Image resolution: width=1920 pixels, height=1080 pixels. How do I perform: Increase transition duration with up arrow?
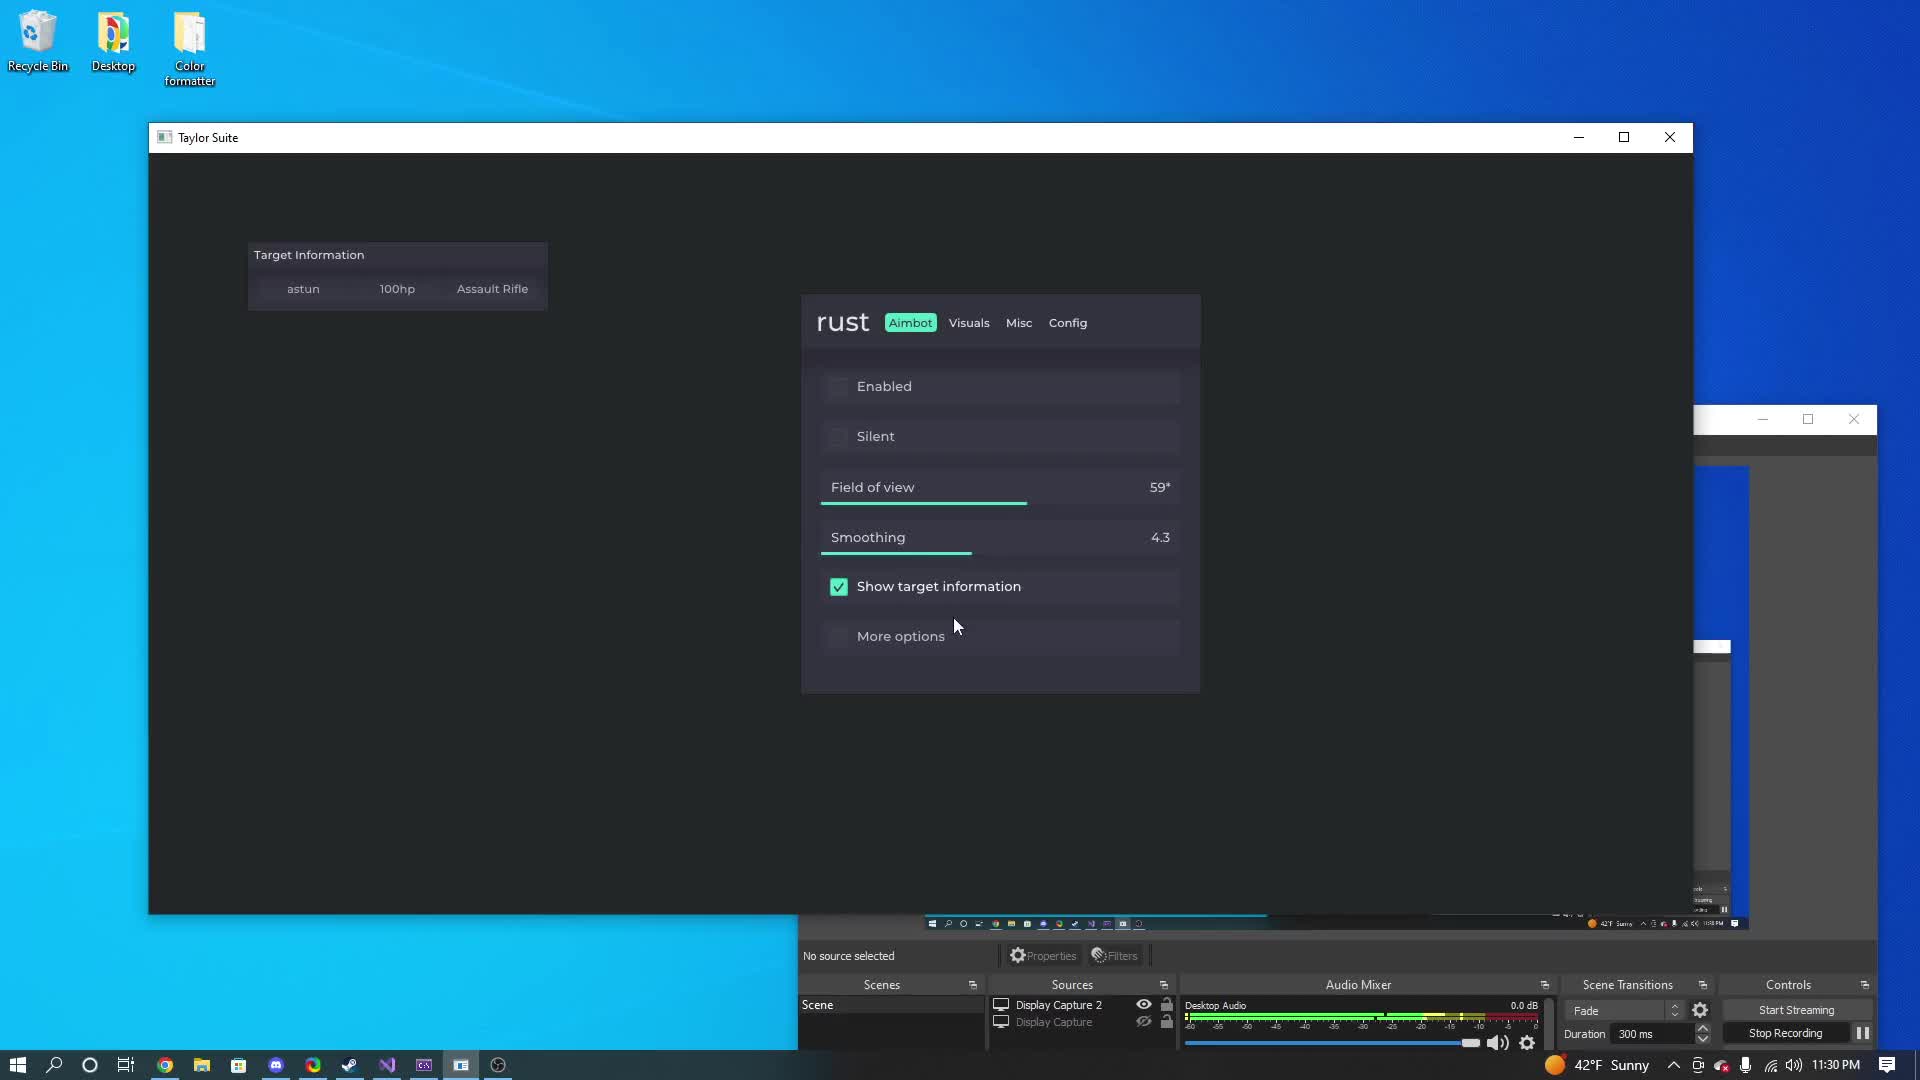pos(1703,1029)
